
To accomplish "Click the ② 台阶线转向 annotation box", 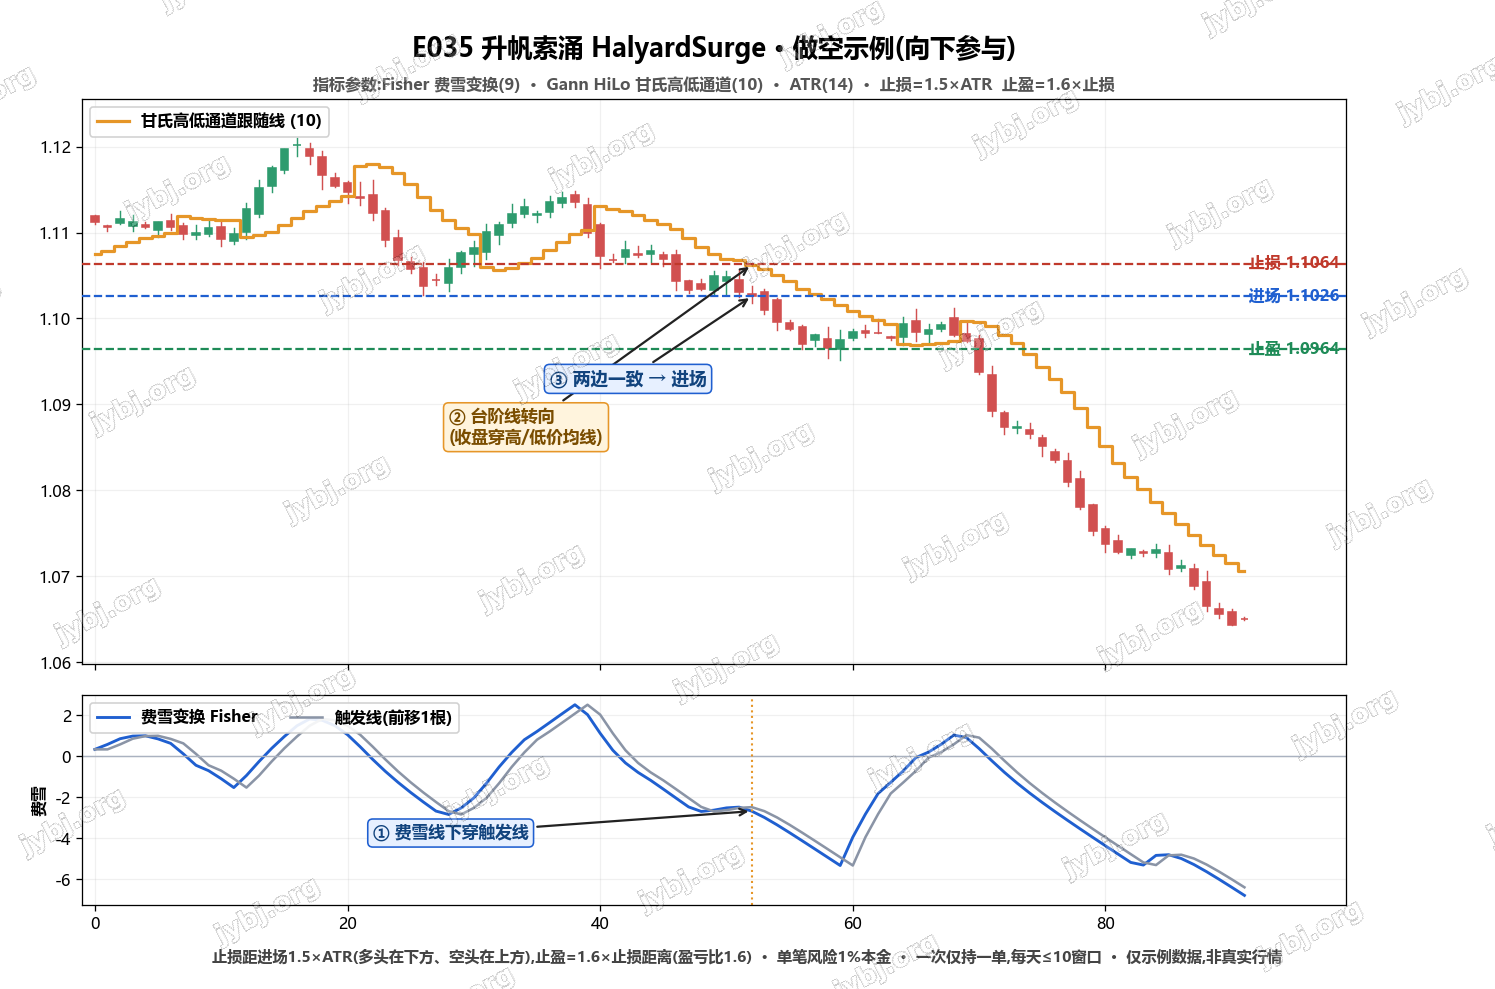I will [526, 427].
